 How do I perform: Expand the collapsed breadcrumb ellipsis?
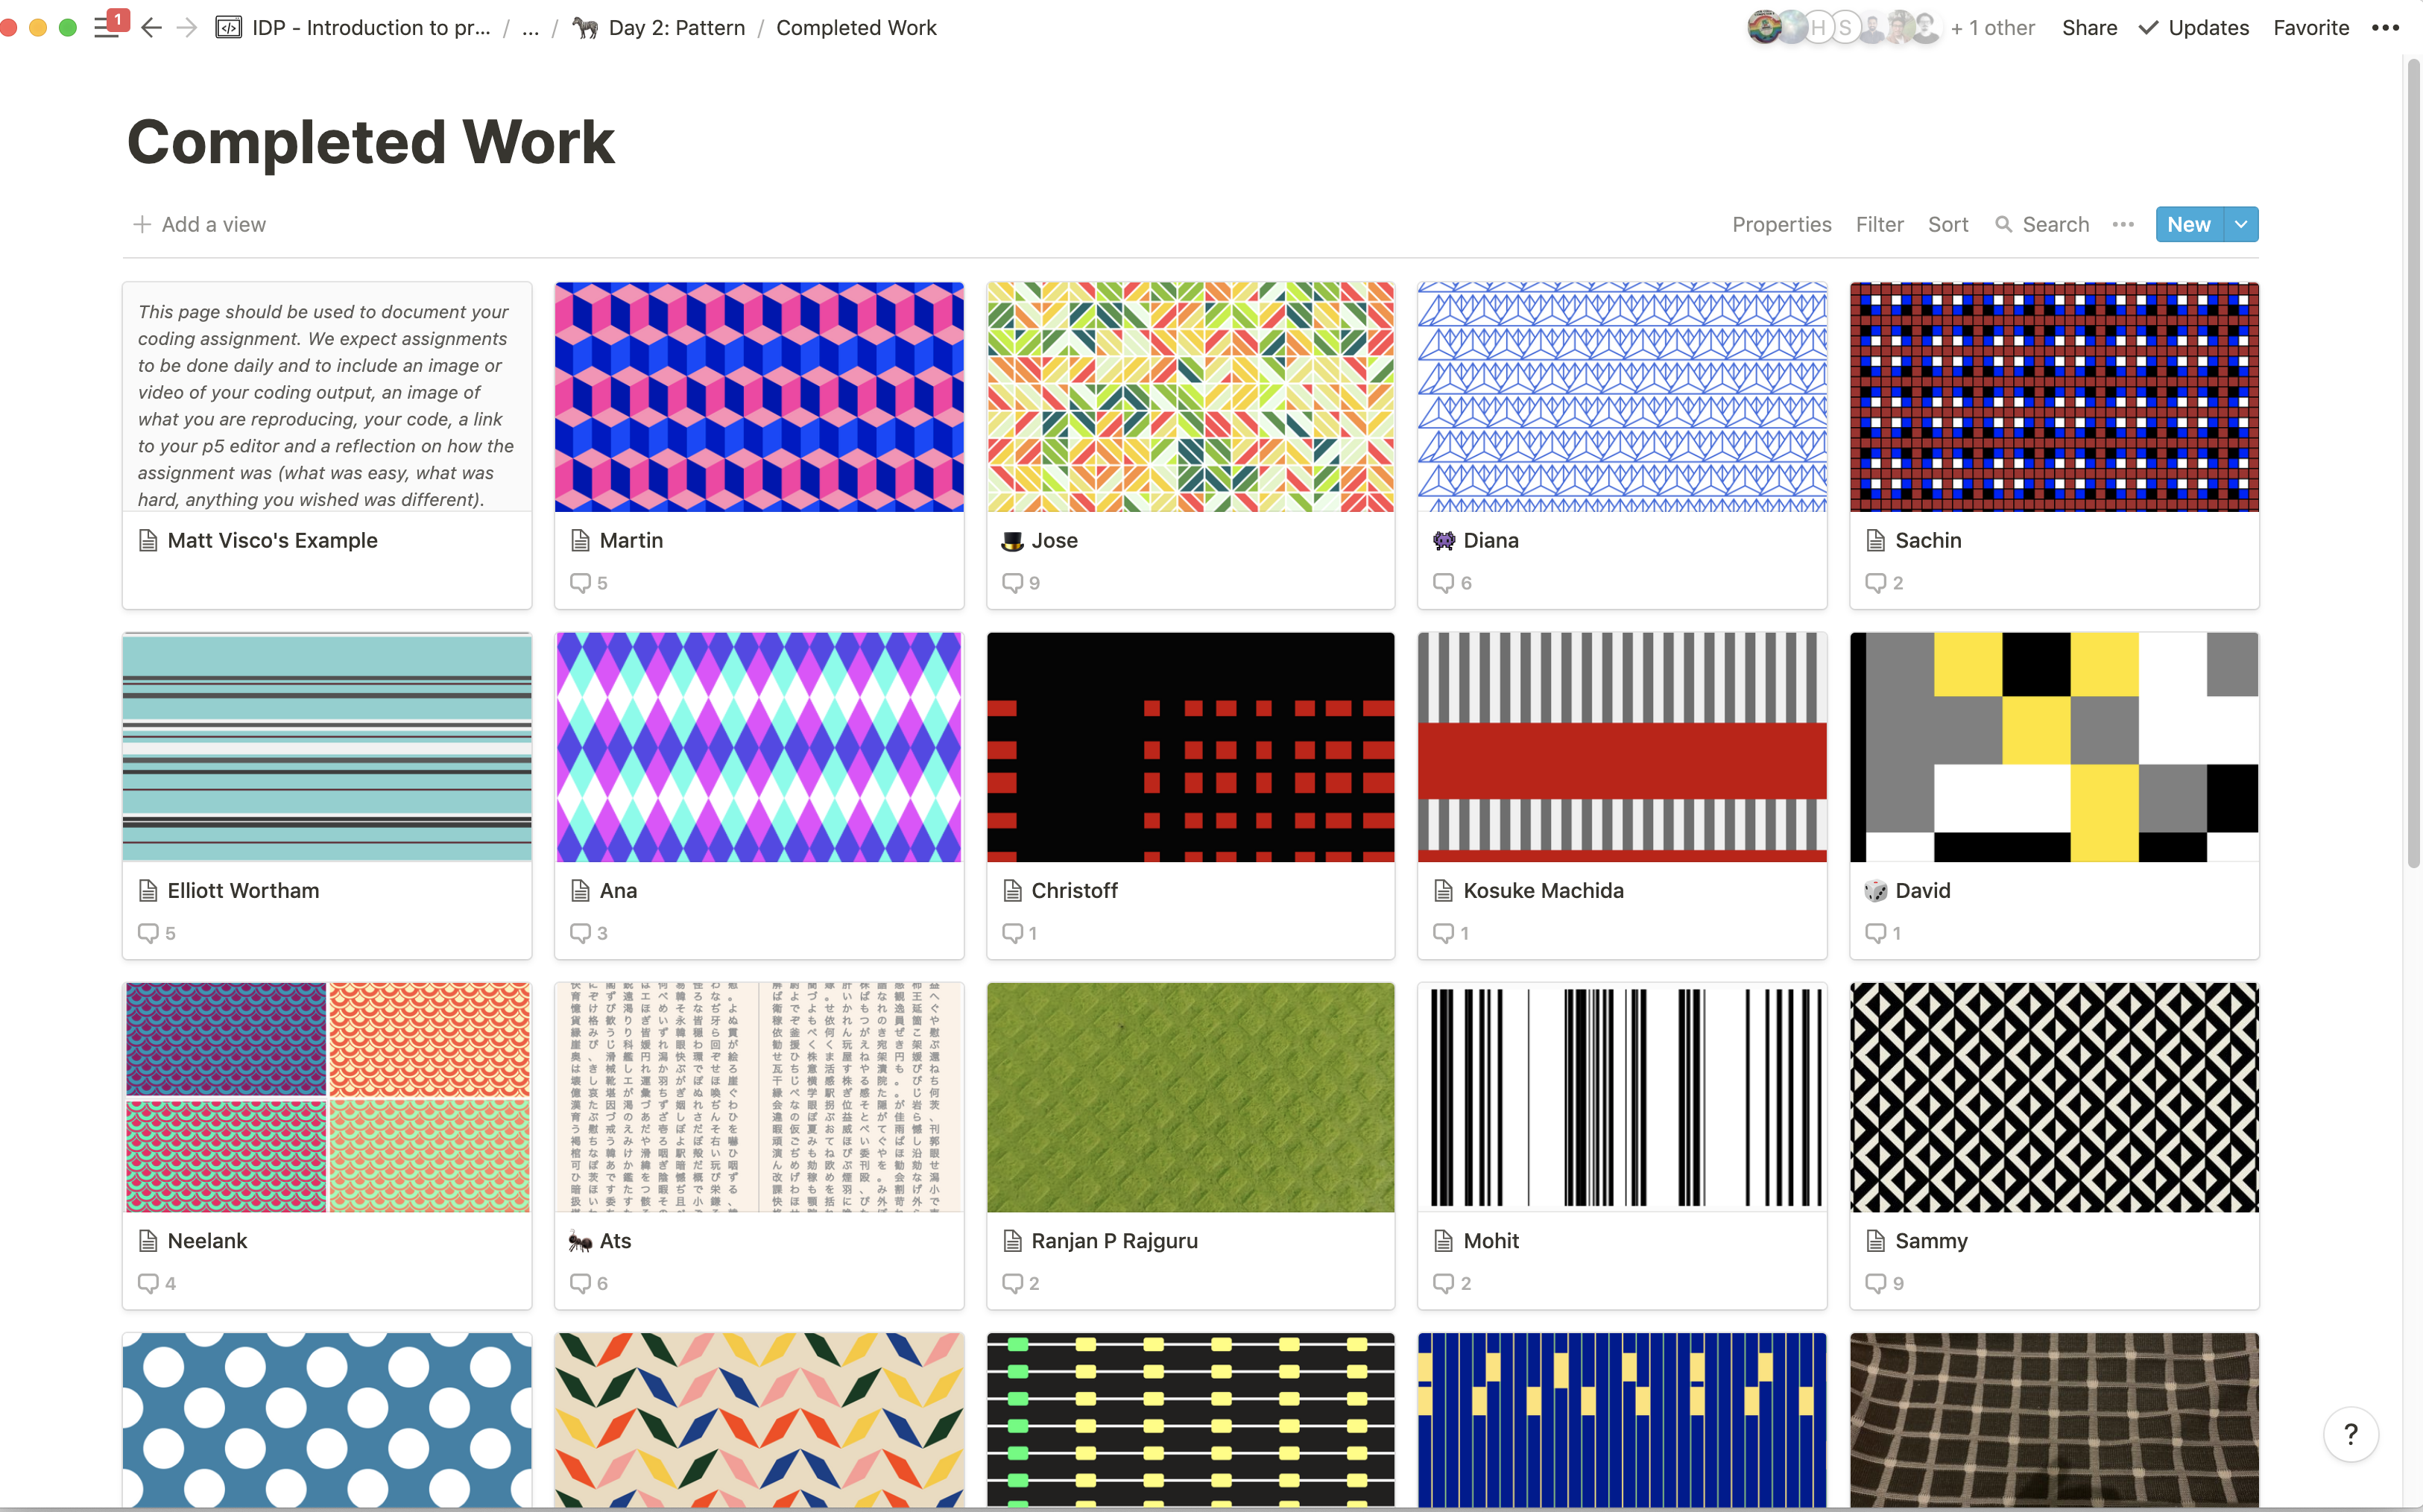pyautogui.click(x=530, y=28)
